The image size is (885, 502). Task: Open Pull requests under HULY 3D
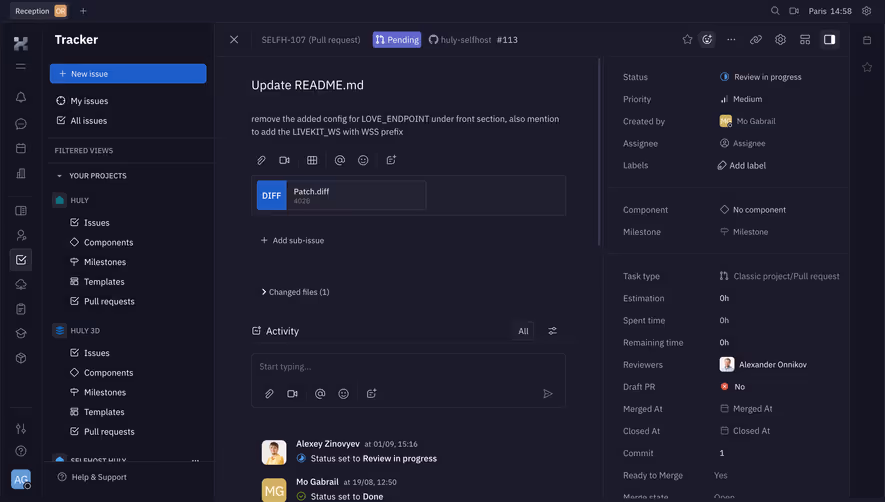[109, 431]
